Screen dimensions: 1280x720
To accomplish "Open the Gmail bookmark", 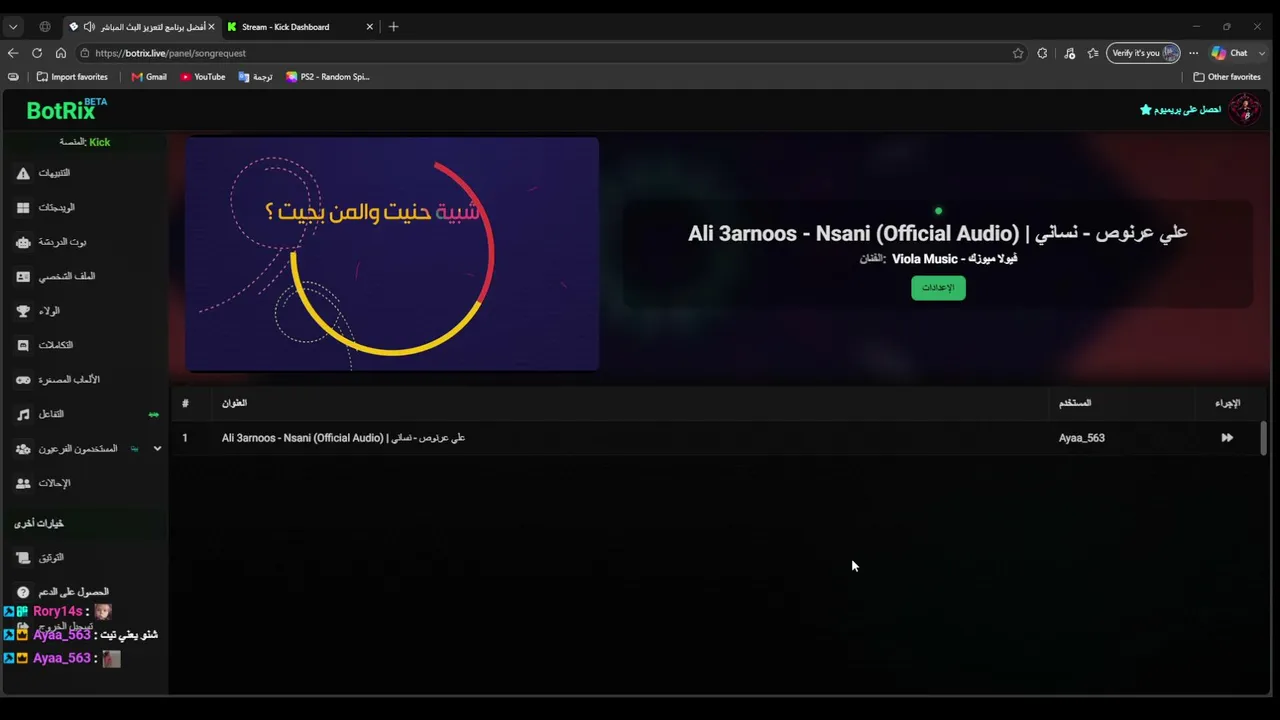I will pyautogui.click(x=149, y=77).
